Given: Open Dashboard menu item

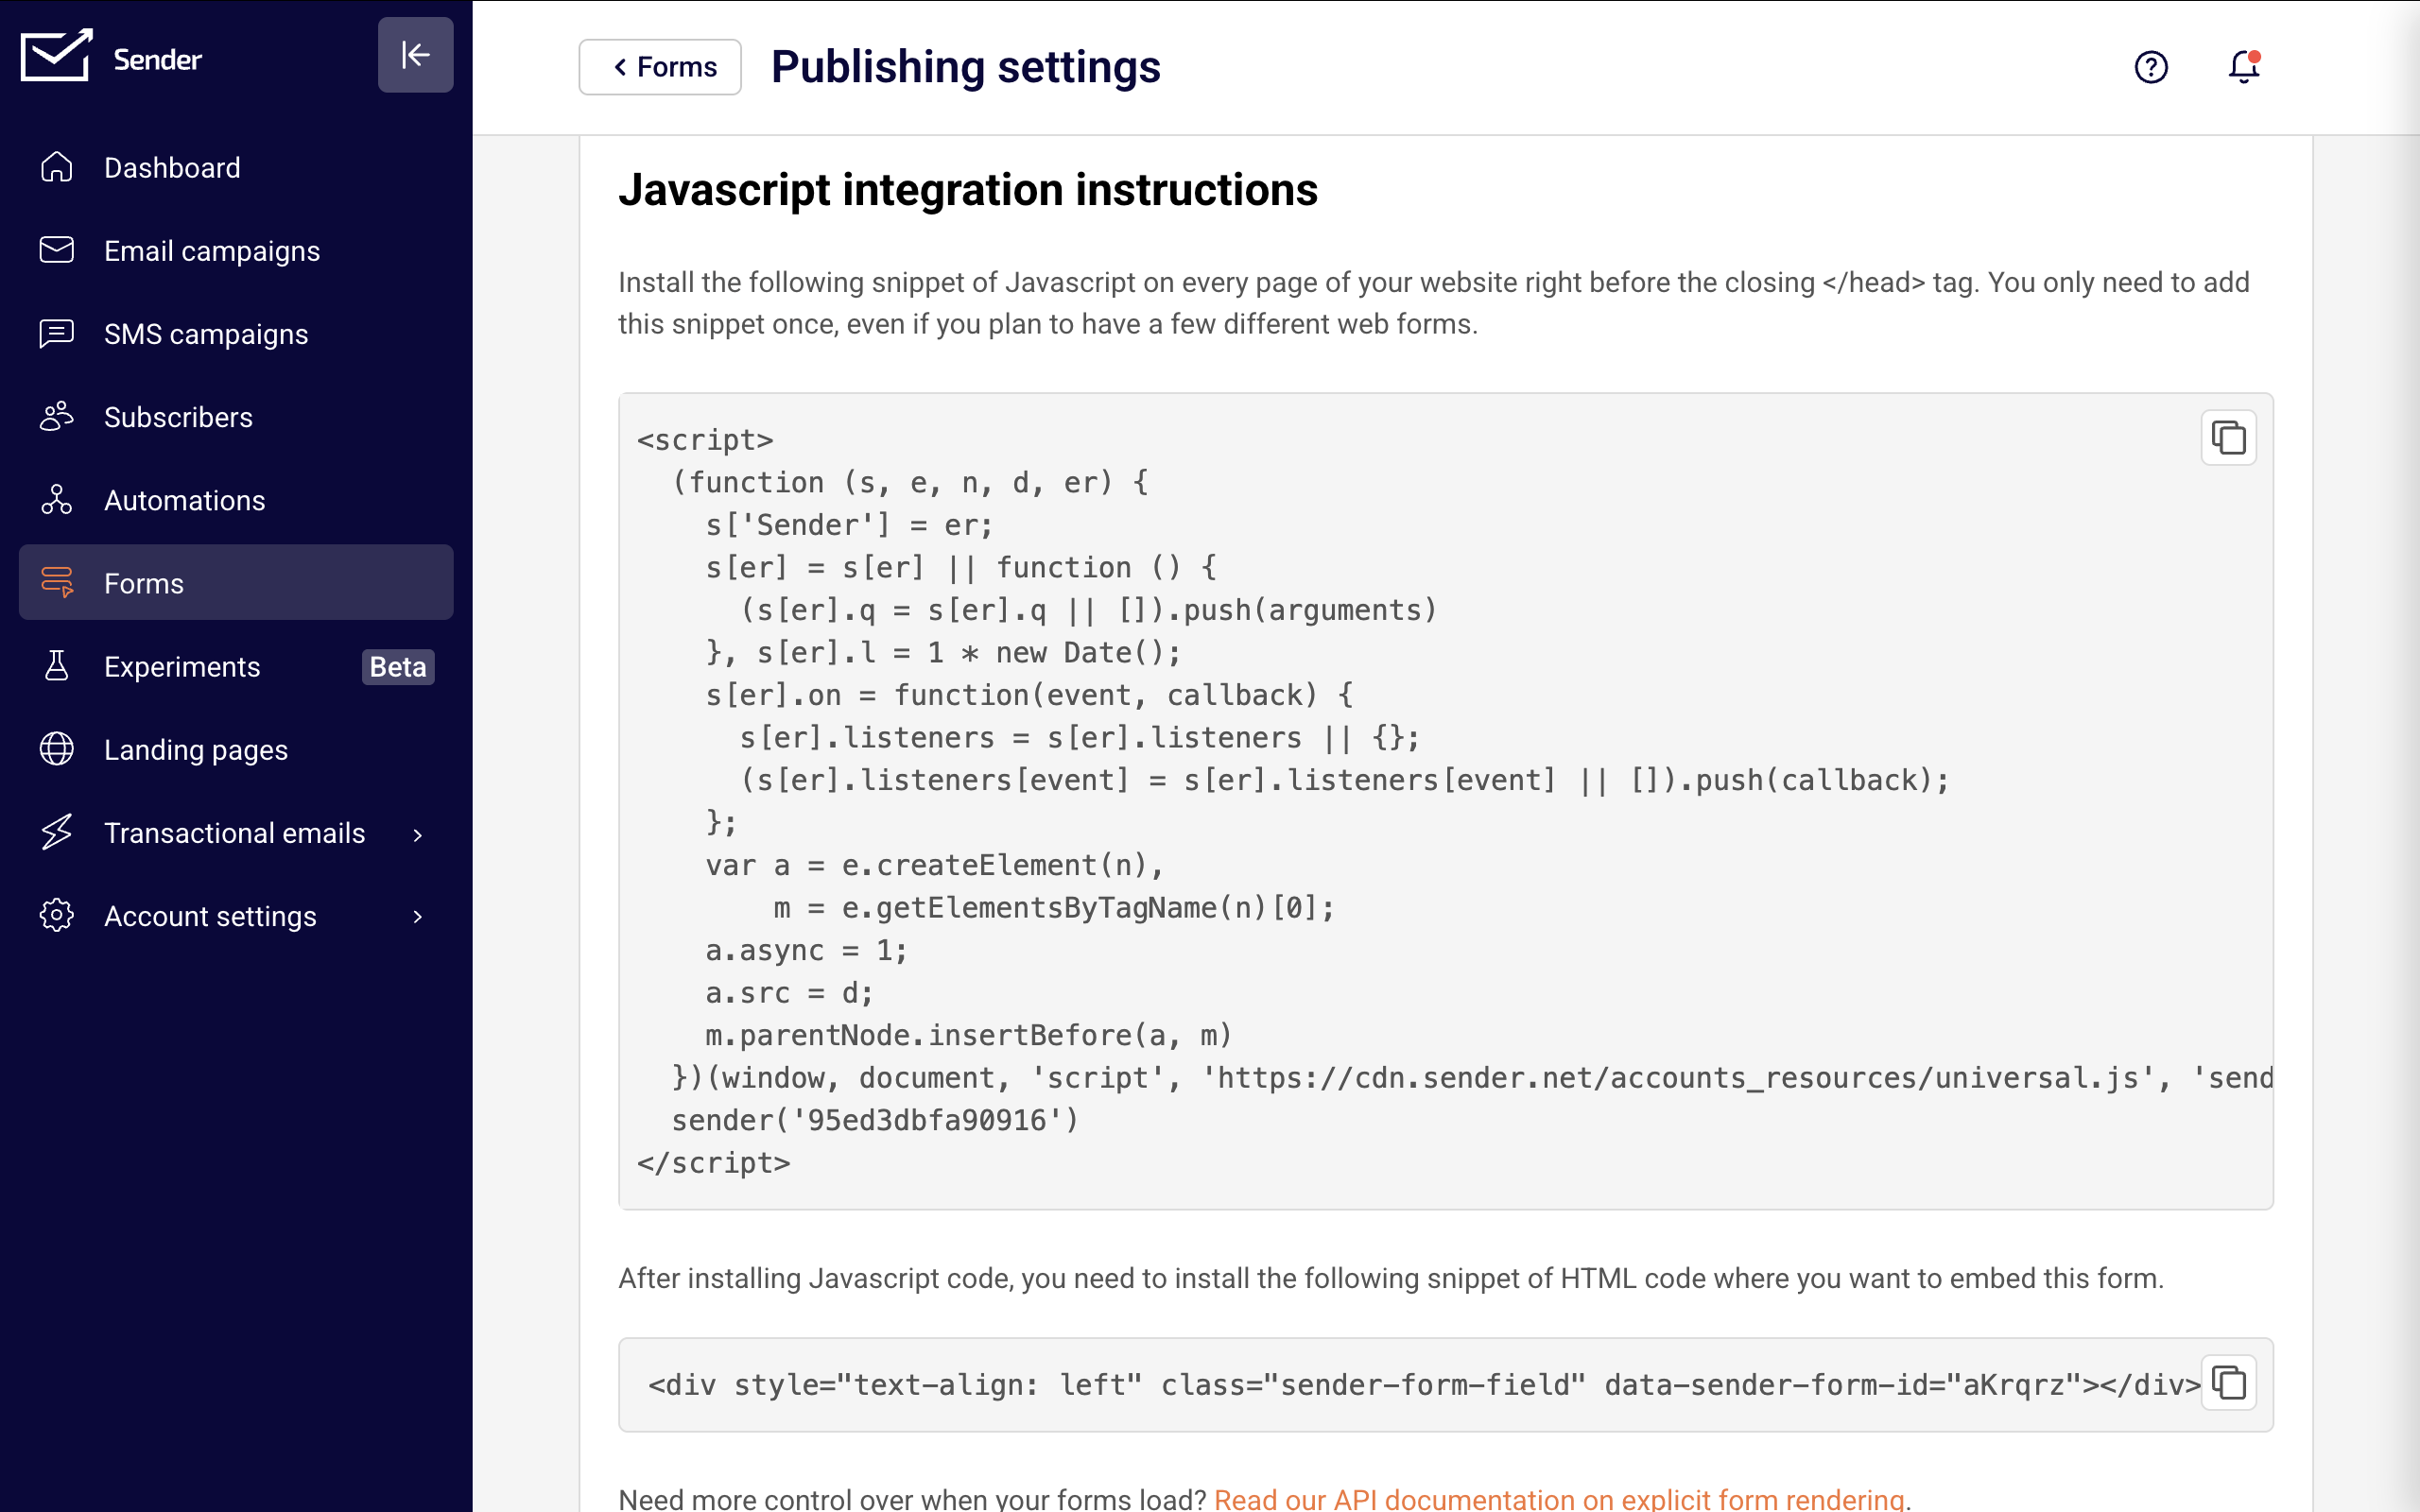Looking at the screenshot, I should tap(236, 167).
